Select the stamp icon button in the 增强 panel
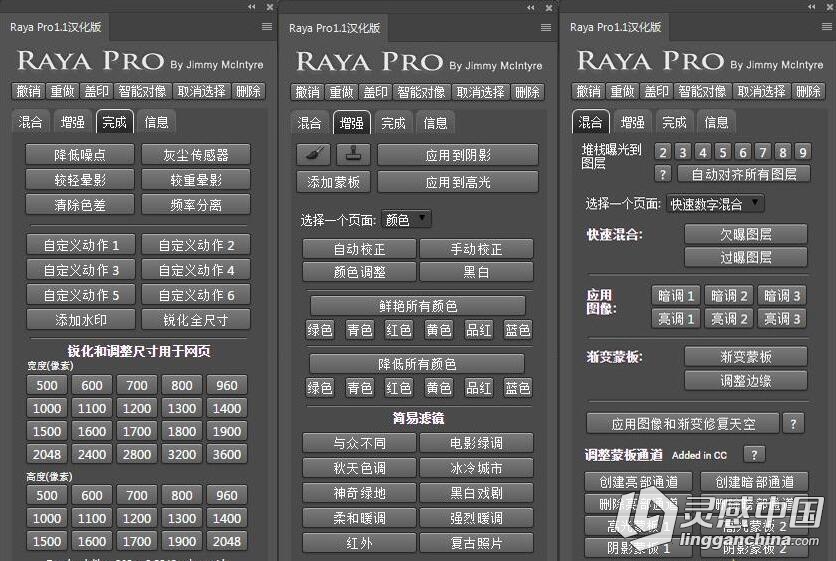 coord(353,155)
